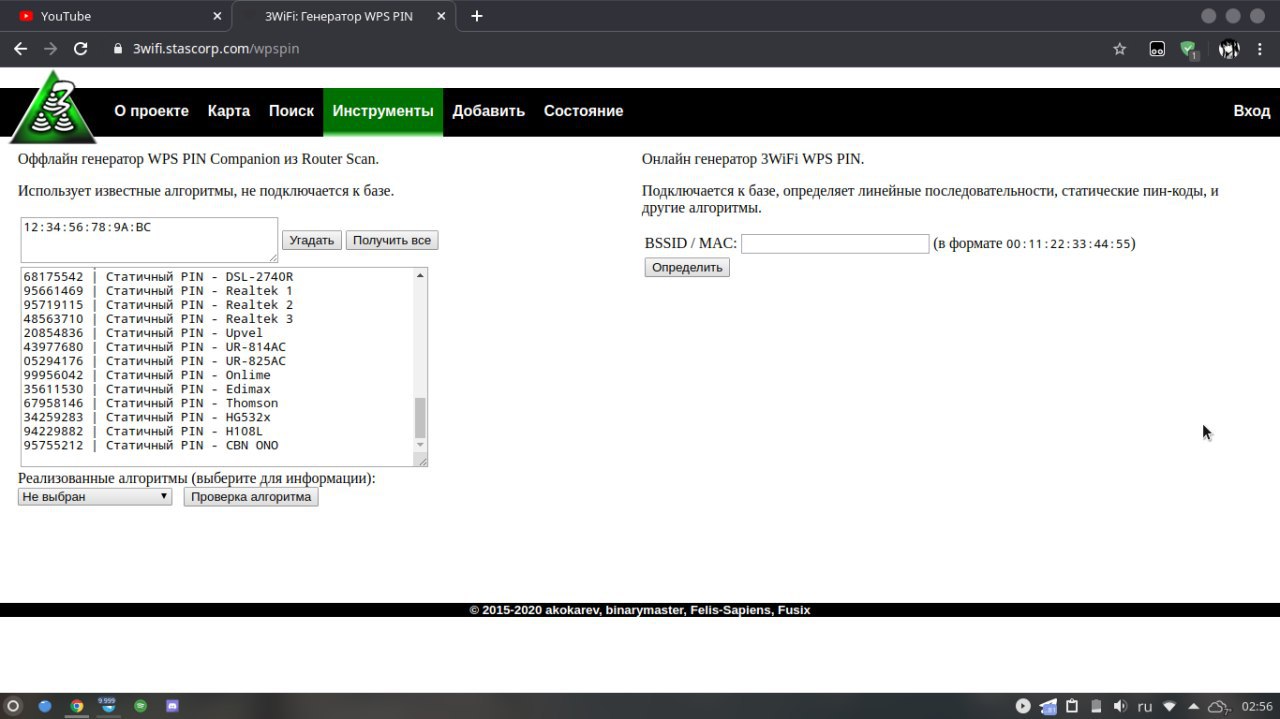Open the Telegram 9.999 taskbar icon
The height and width of the screenshot is (719, 1280).
coord(107,705)
